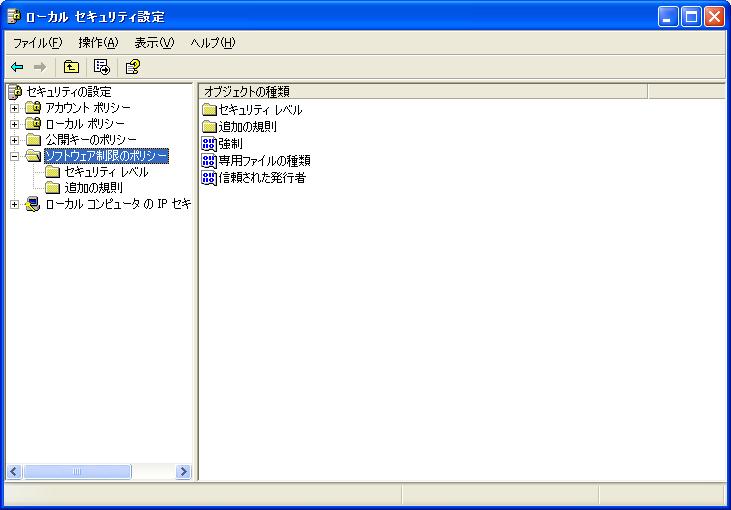Select 追加の規則 label in tree
Screen dimensions: 731x510
pyautogui.click(x=94, y=188)
